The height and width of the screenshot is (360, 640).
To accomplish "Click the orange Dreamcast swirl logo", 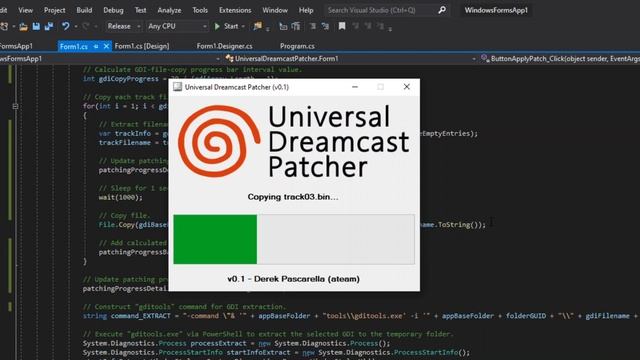I will click(x=219, y=141).
